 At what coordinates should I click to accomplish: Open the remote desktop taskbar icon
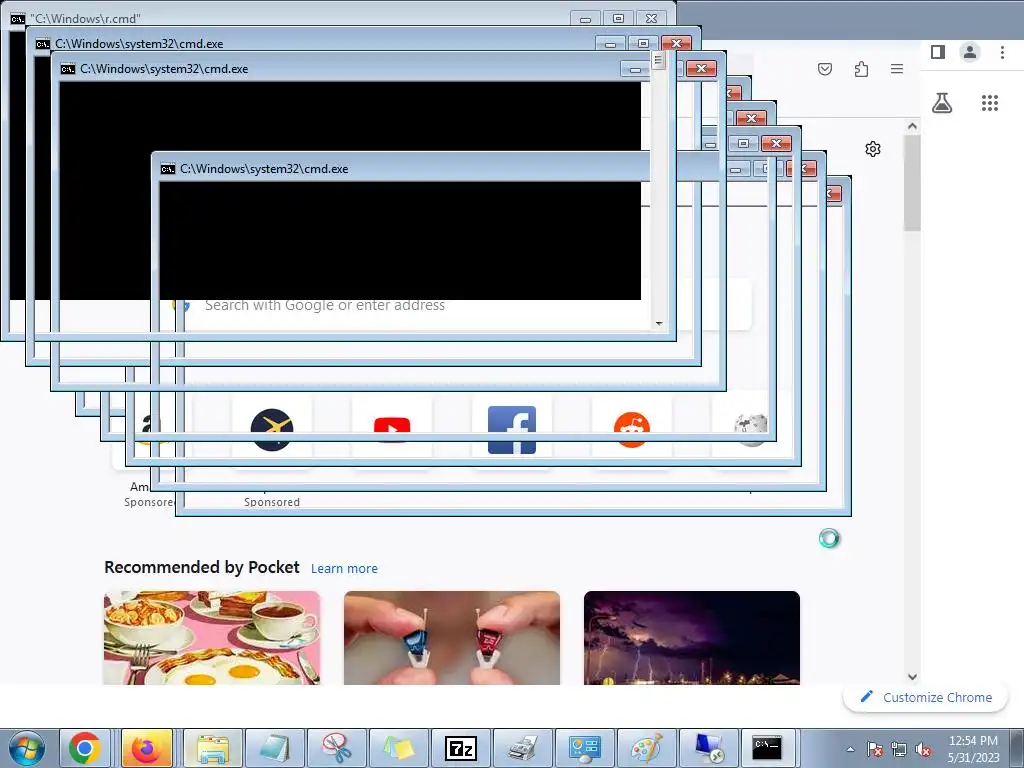click(x=709, y=748)
